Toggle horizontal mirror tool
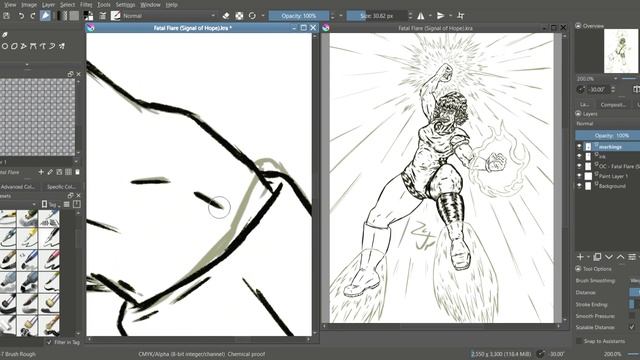This screenshot has width=640, height=360. point(421,16)
